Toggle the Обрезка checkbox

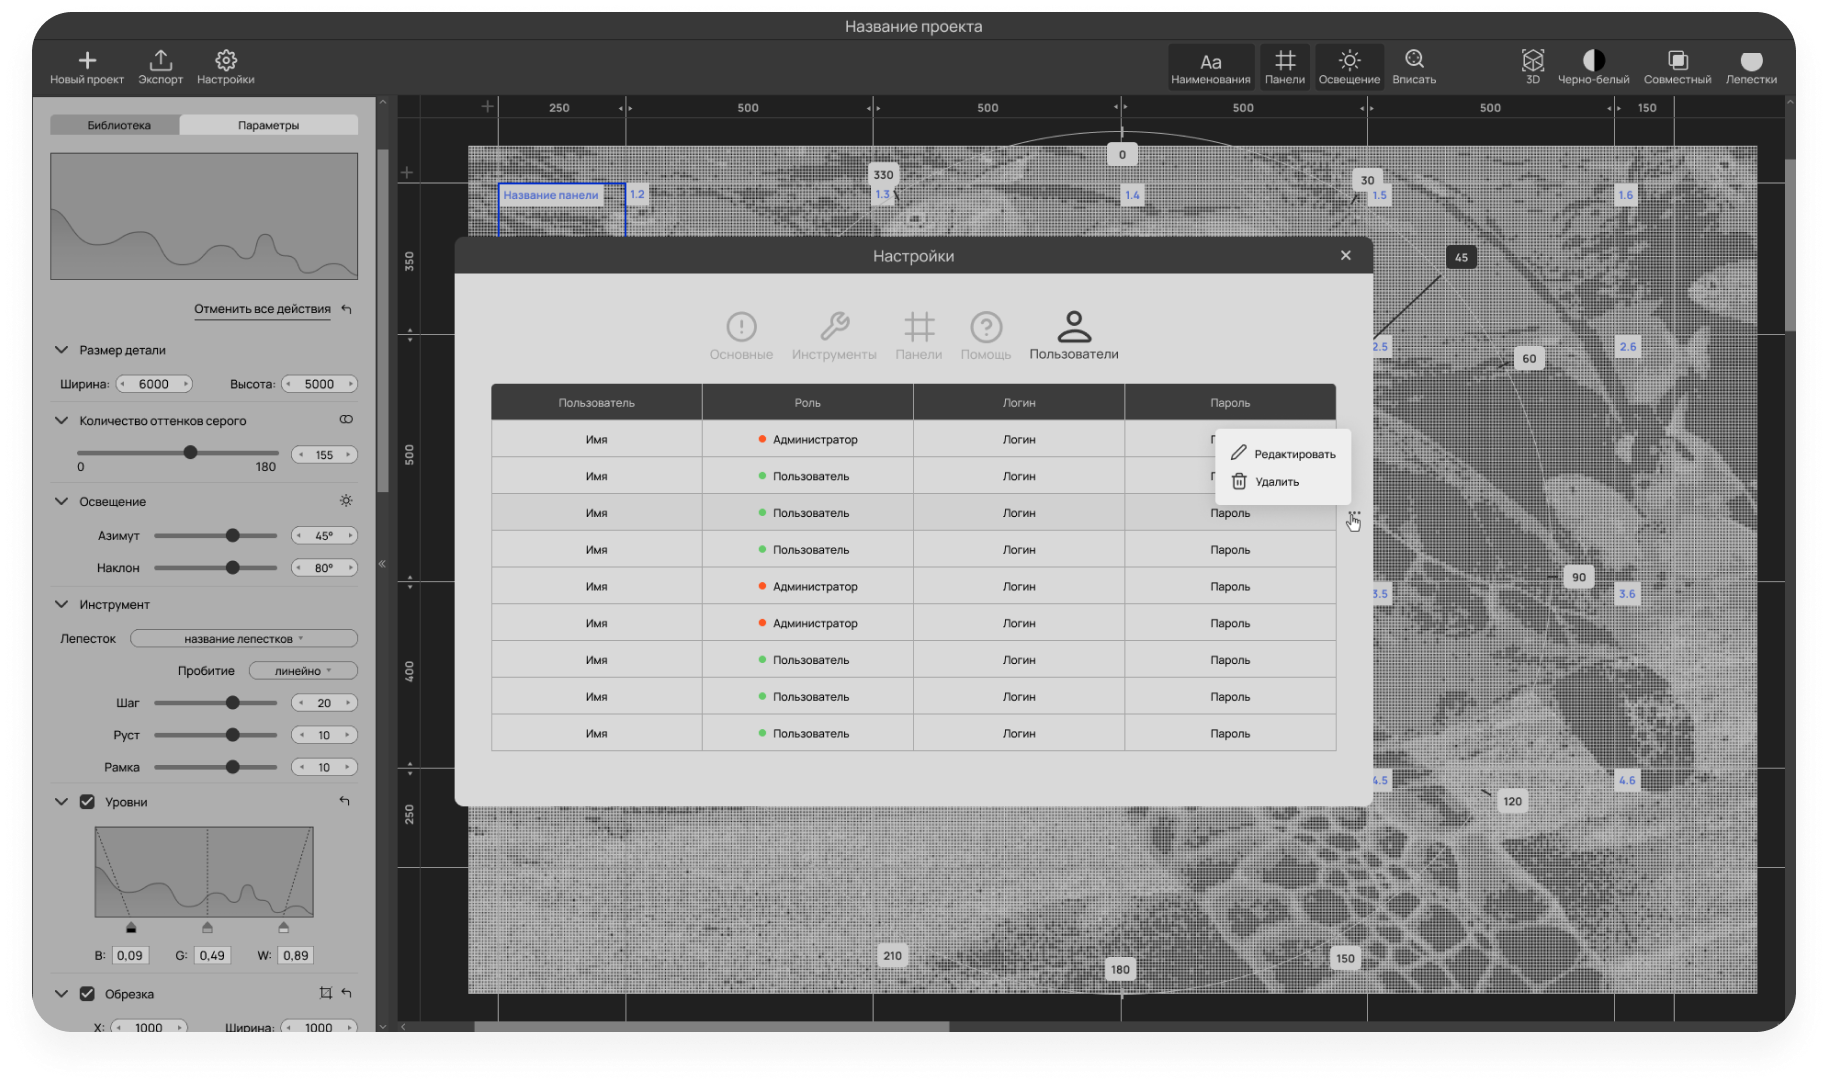87,994
